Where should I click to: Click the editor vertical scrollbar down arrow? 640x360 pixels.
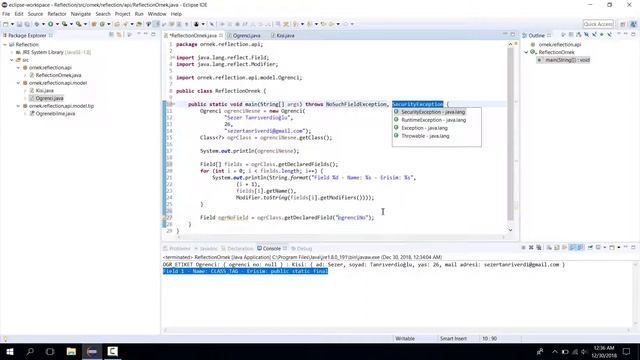510,230
